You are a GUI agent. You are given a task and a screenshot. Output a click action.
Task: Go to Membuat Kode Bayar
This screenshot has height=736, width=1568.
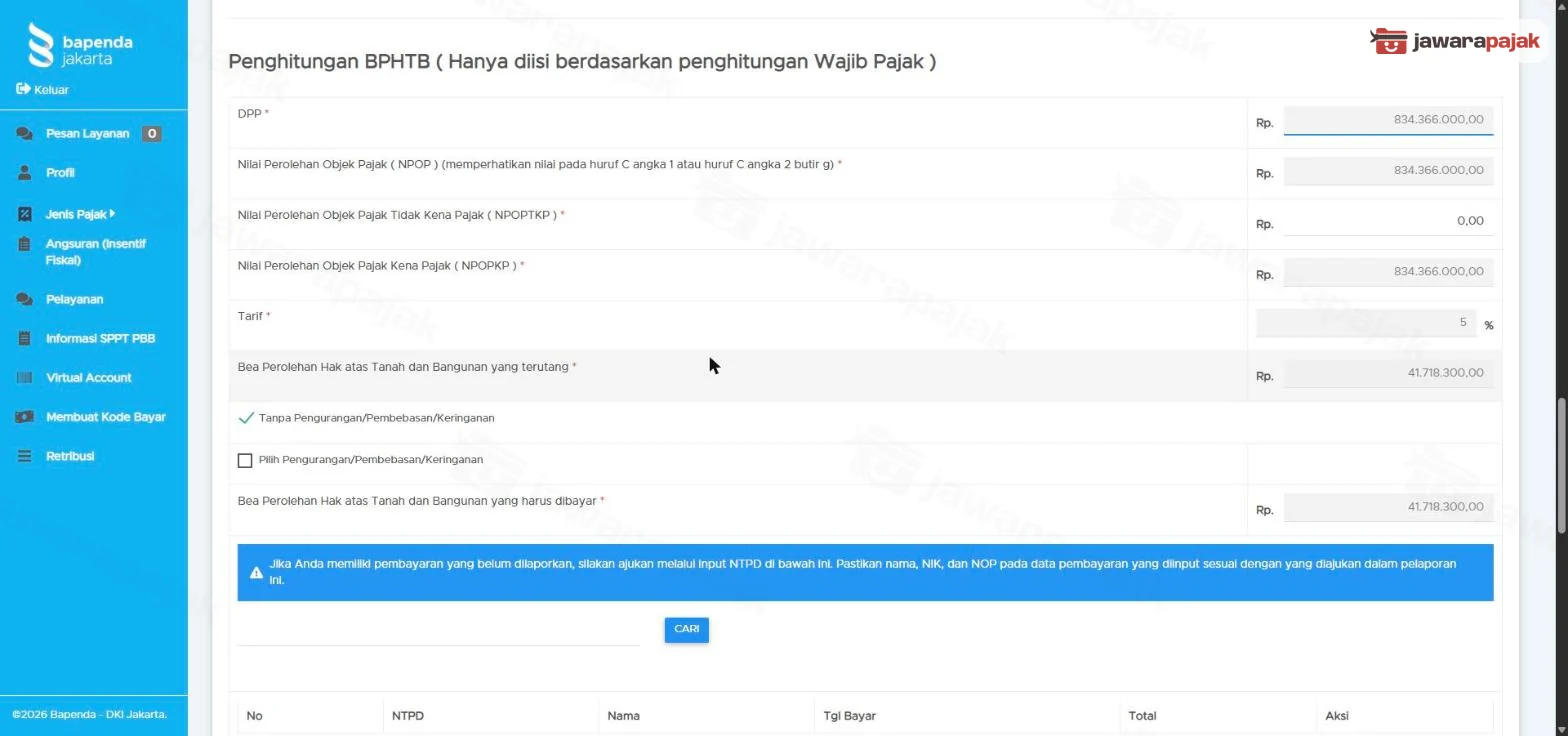105,417
